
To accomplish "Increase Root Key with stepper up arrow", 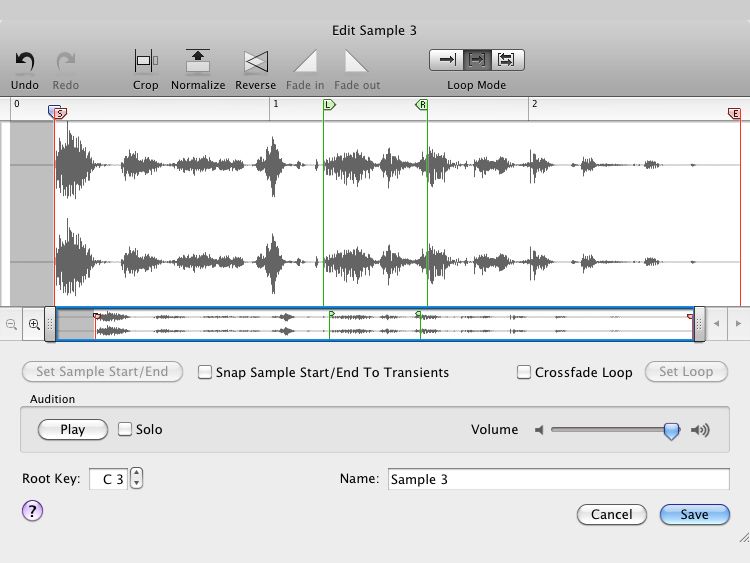I will click(x=136, y=473).
